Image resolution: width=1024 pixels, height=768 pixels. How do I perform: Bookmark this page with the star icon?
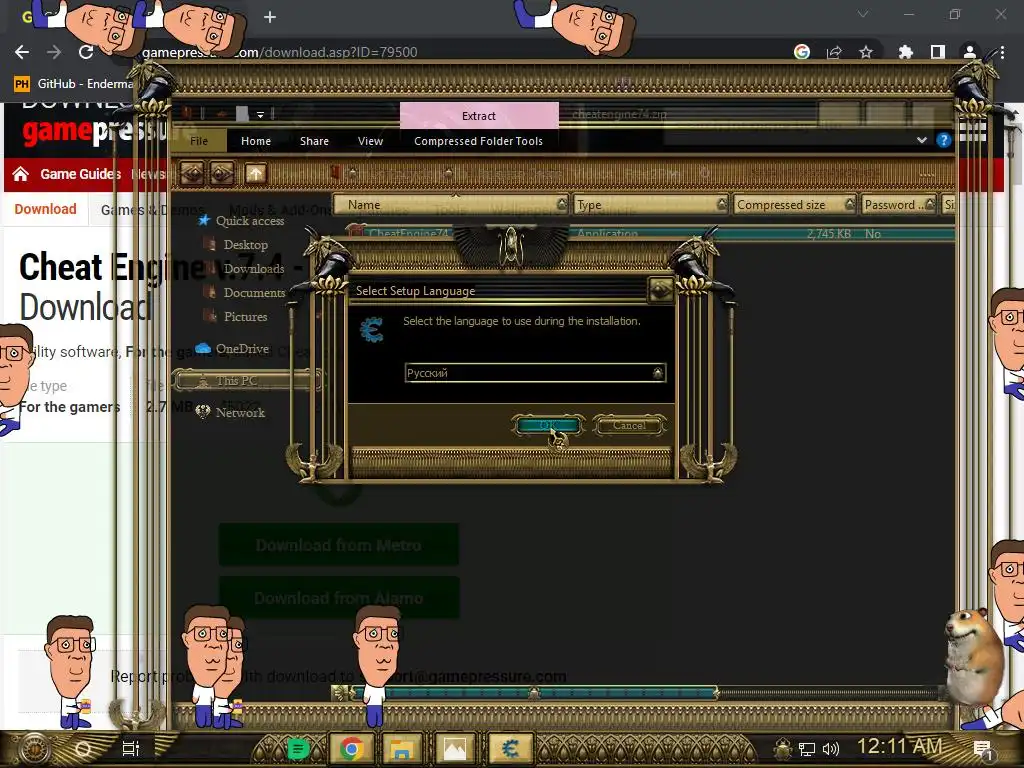click(x=866, y=52)
